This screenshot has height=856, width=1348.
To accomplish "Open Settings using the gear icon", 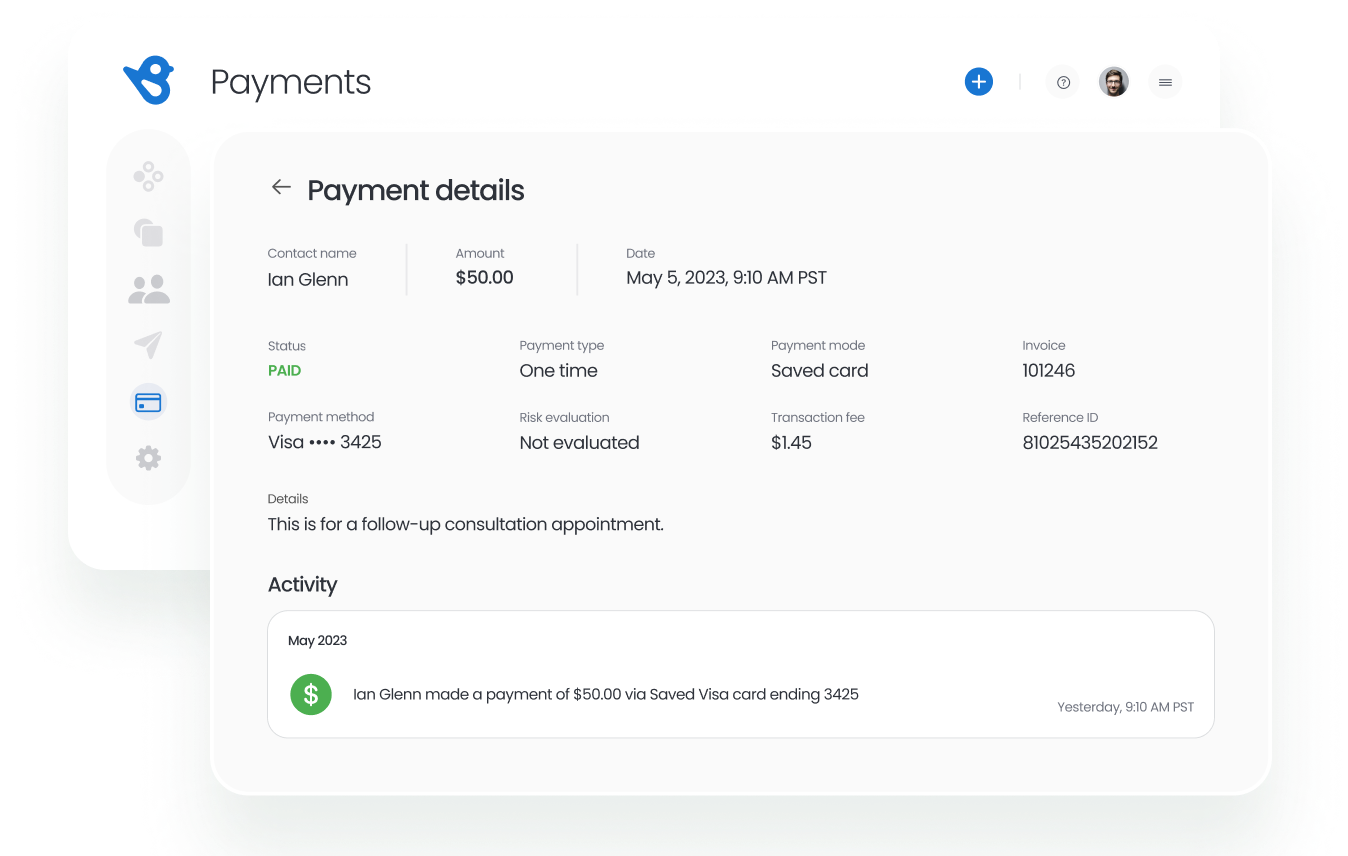I will pyautogui.click(x=148, y=457).
